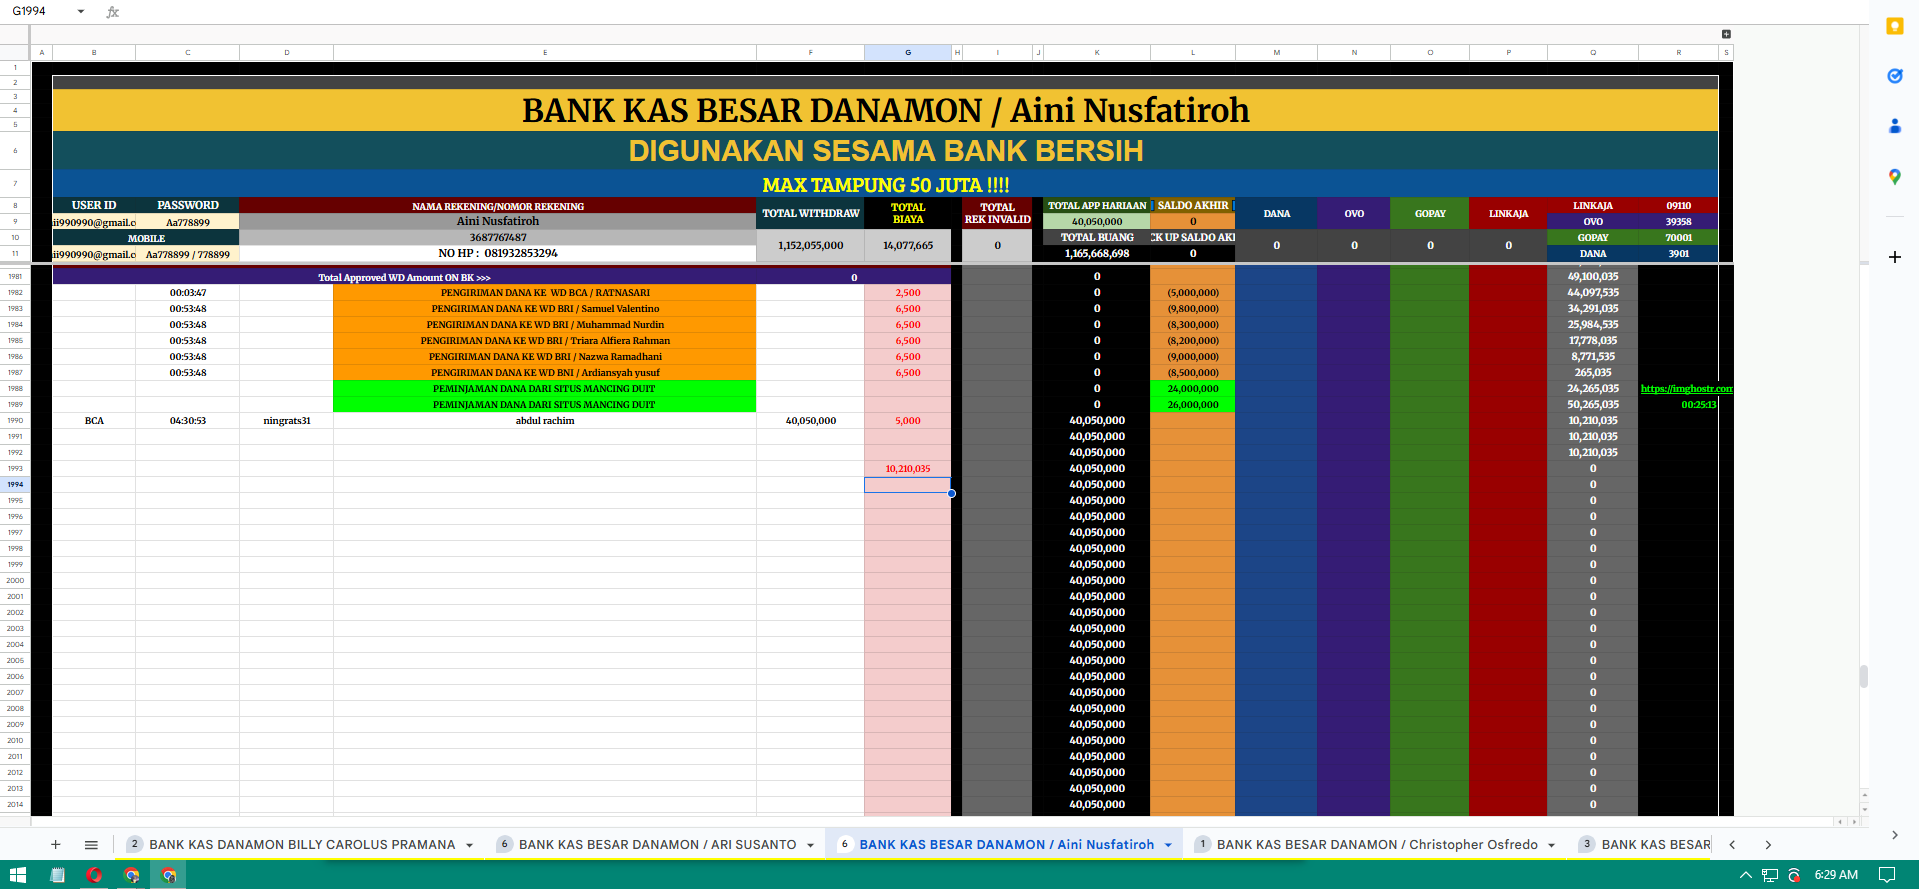
Task: Select the 26,000,000 green cell
Action: [x=1193, y=405]
